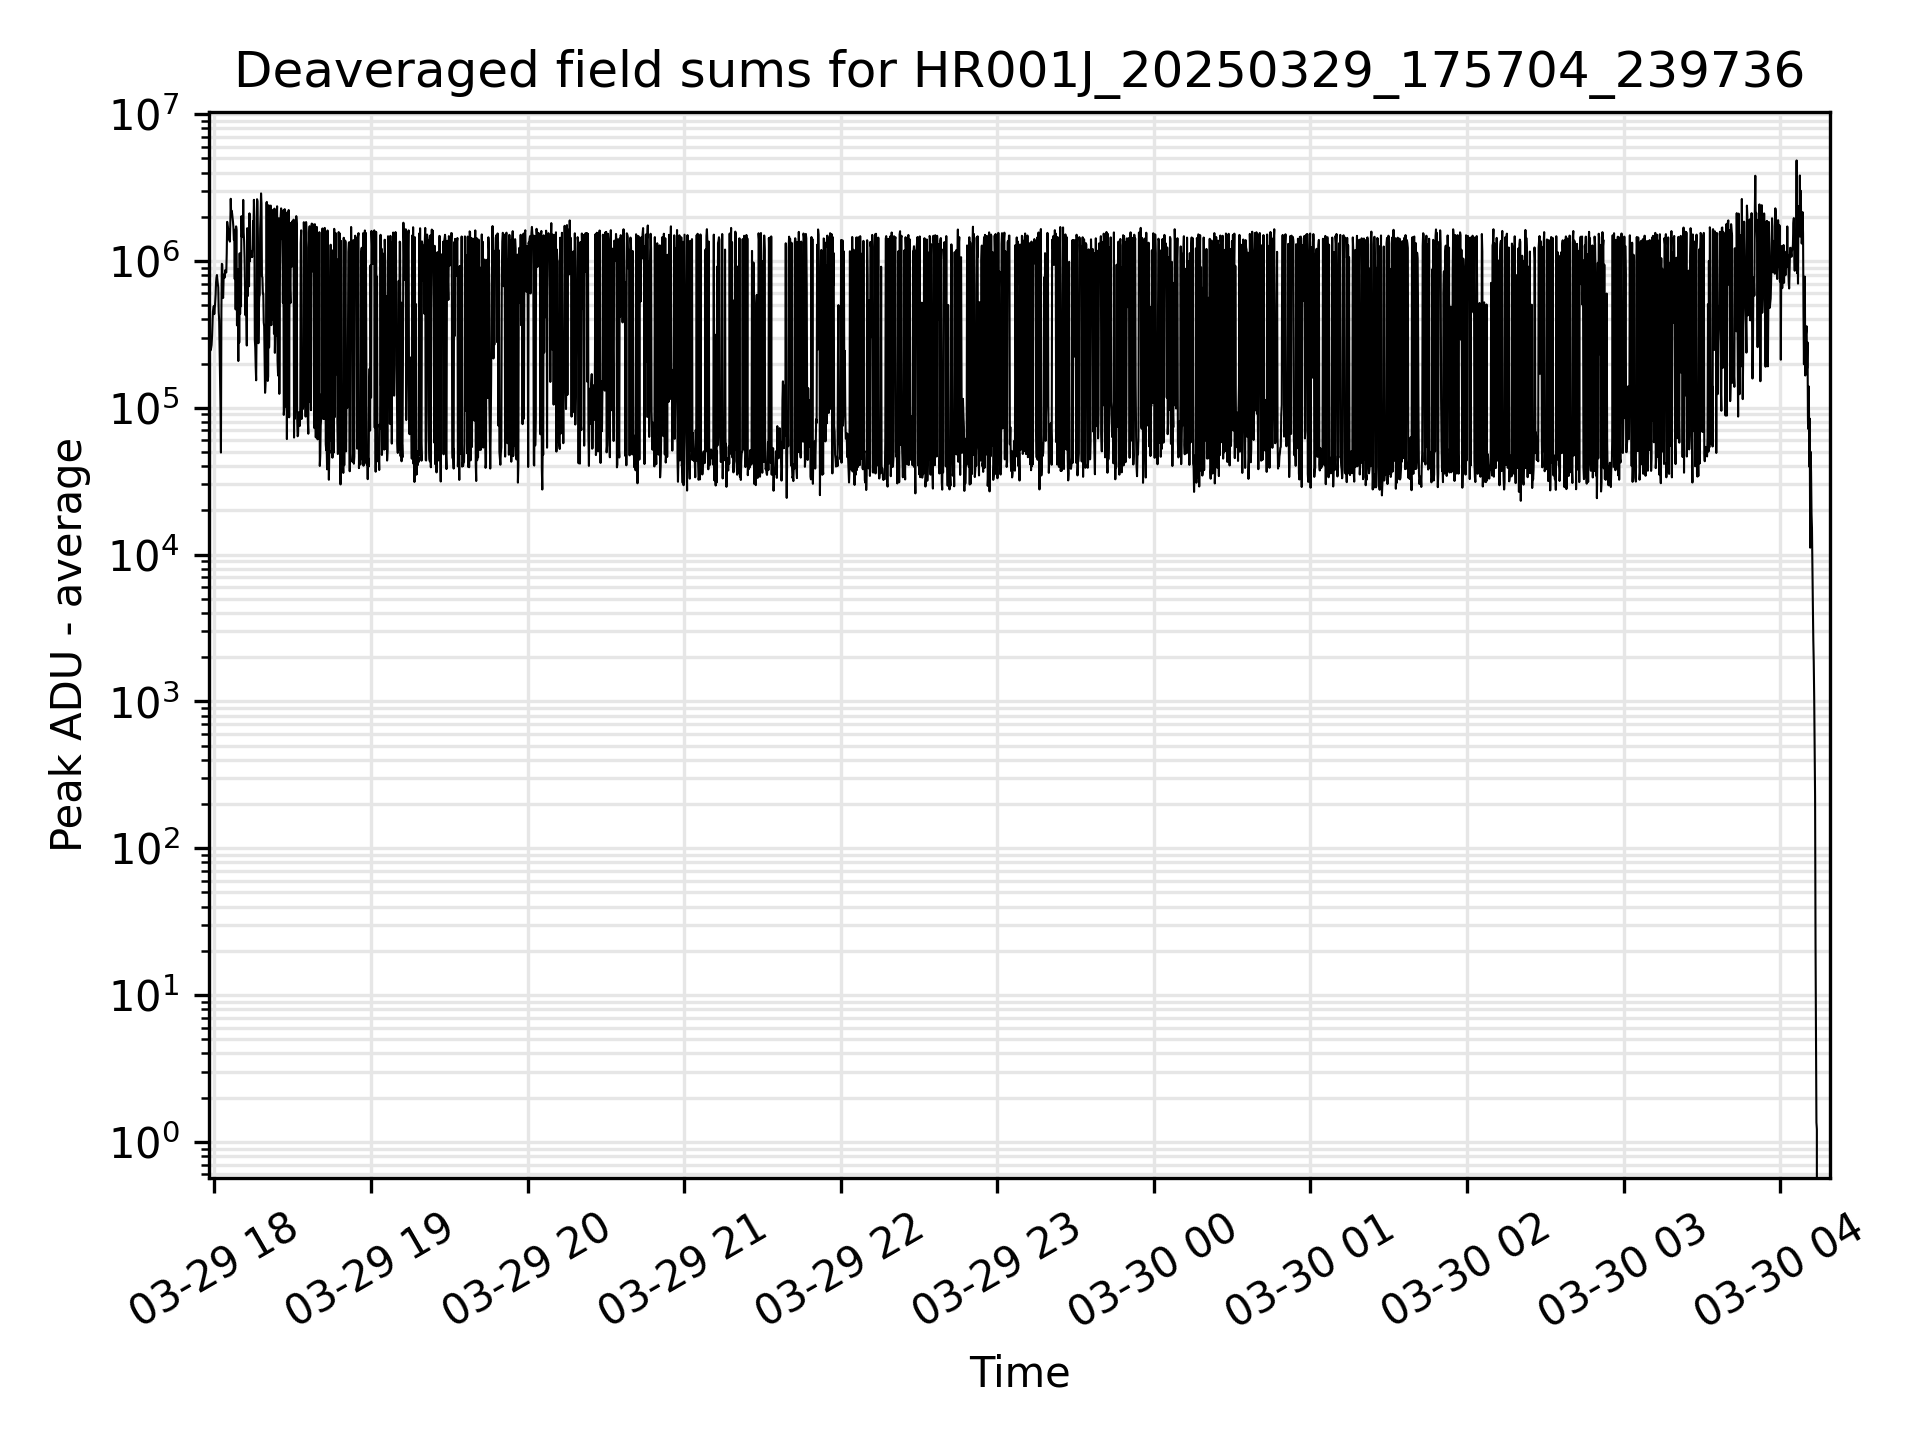Click the x-axis tick label '03-30 02'
This screenshot has width=1920, height=1440.
pos(1465,1270)
